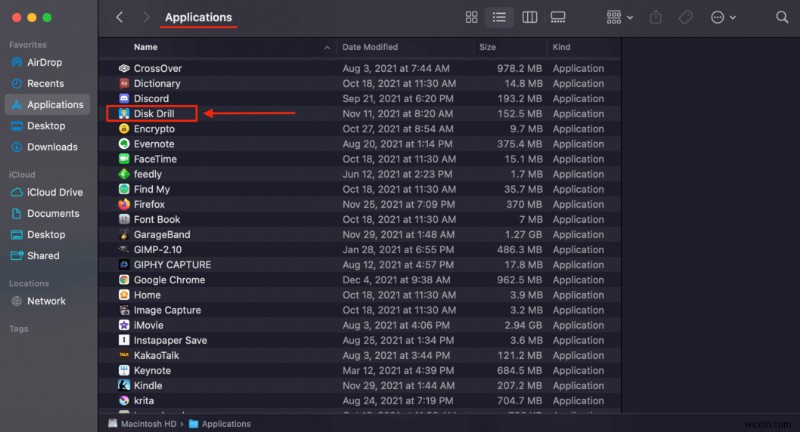This screenshot has height=432, width=800.
Task: Open iCloud Drive from sidebar
Action: click(54, 192)
